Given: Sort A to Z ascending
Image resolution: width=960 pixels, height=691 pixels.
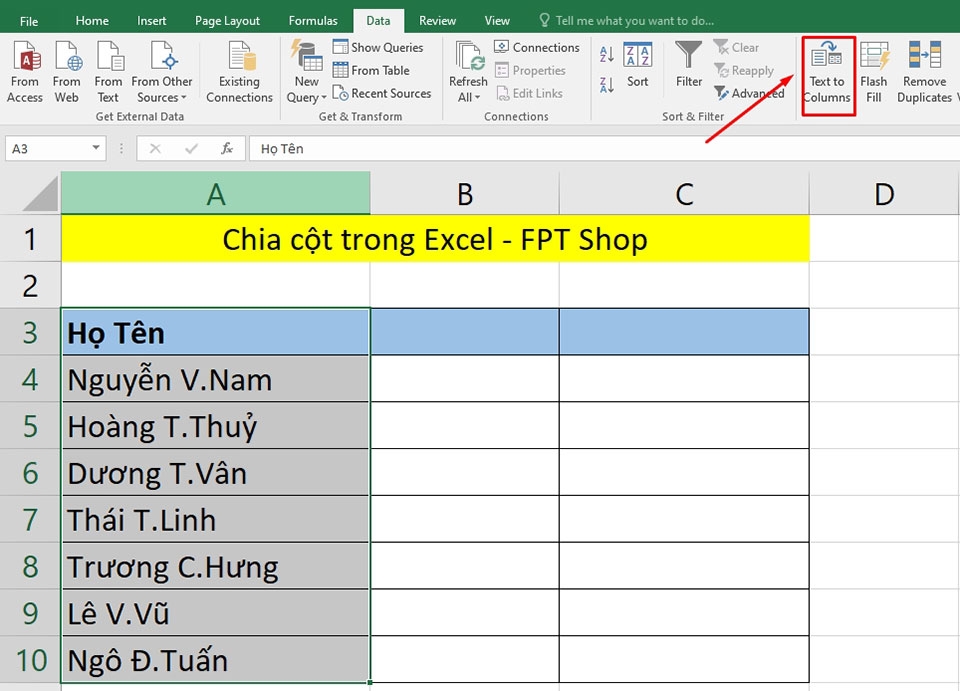Looking at the screenshot, I should pyautogui.click(x=607, y=54).
